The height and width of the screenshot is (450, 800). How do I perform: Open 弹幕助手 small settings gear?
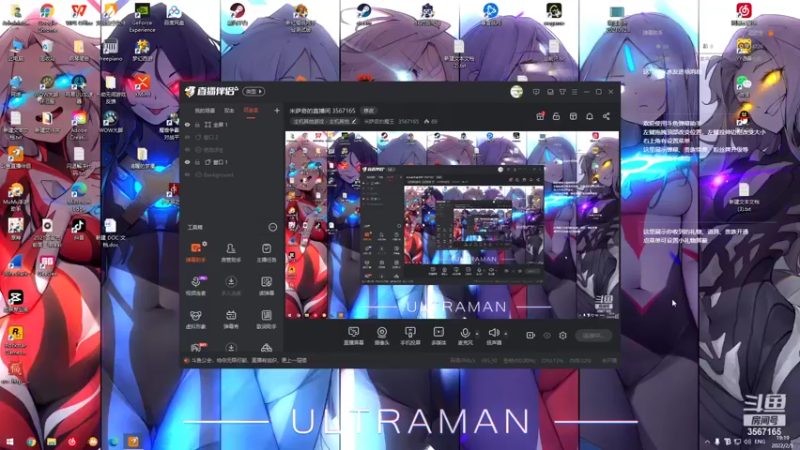click(x=205, y=244)
